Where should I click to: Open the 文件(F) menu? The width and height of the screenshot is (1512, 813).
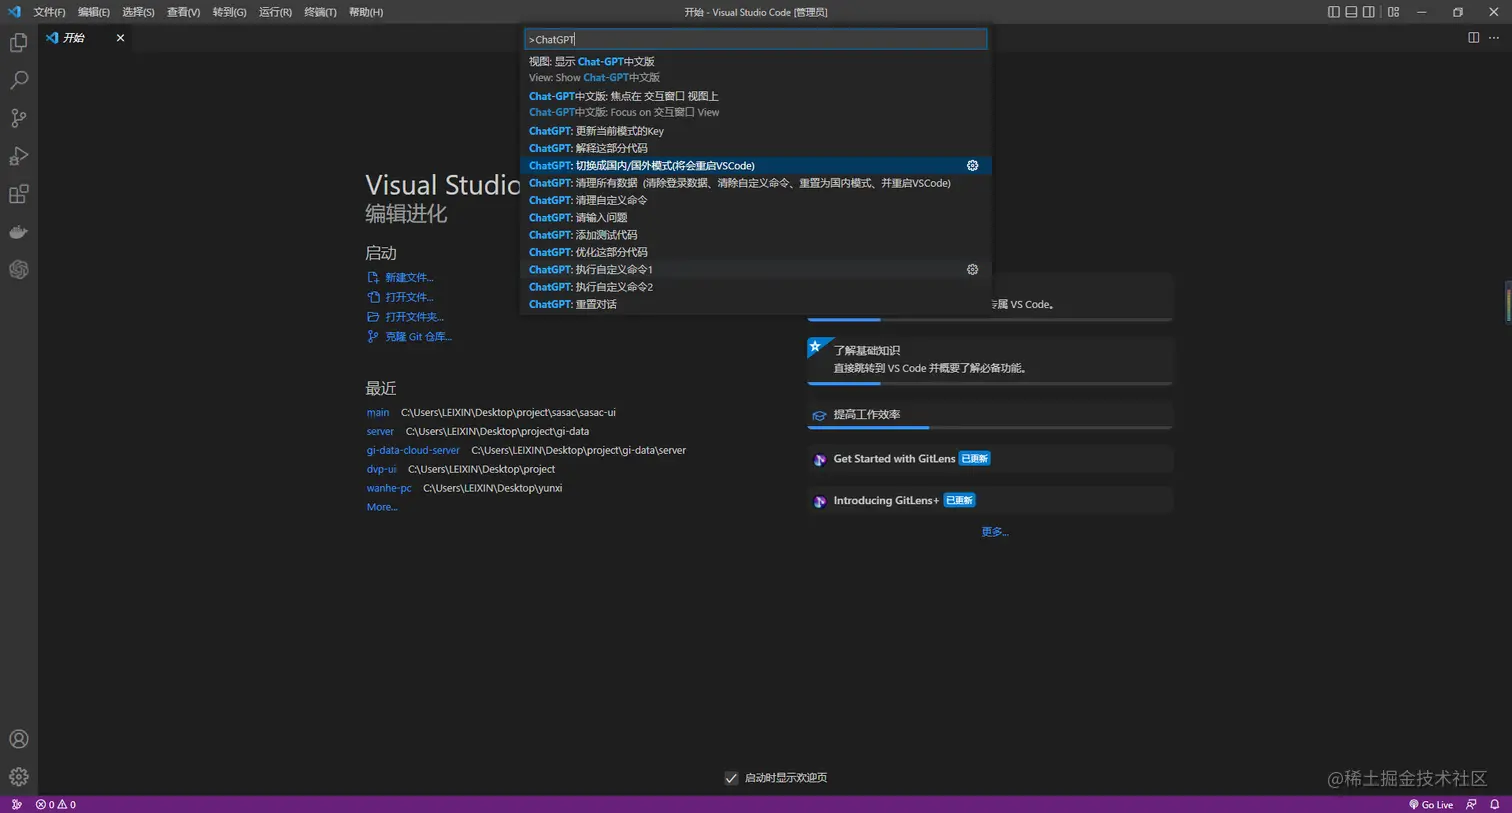point(49,12)
